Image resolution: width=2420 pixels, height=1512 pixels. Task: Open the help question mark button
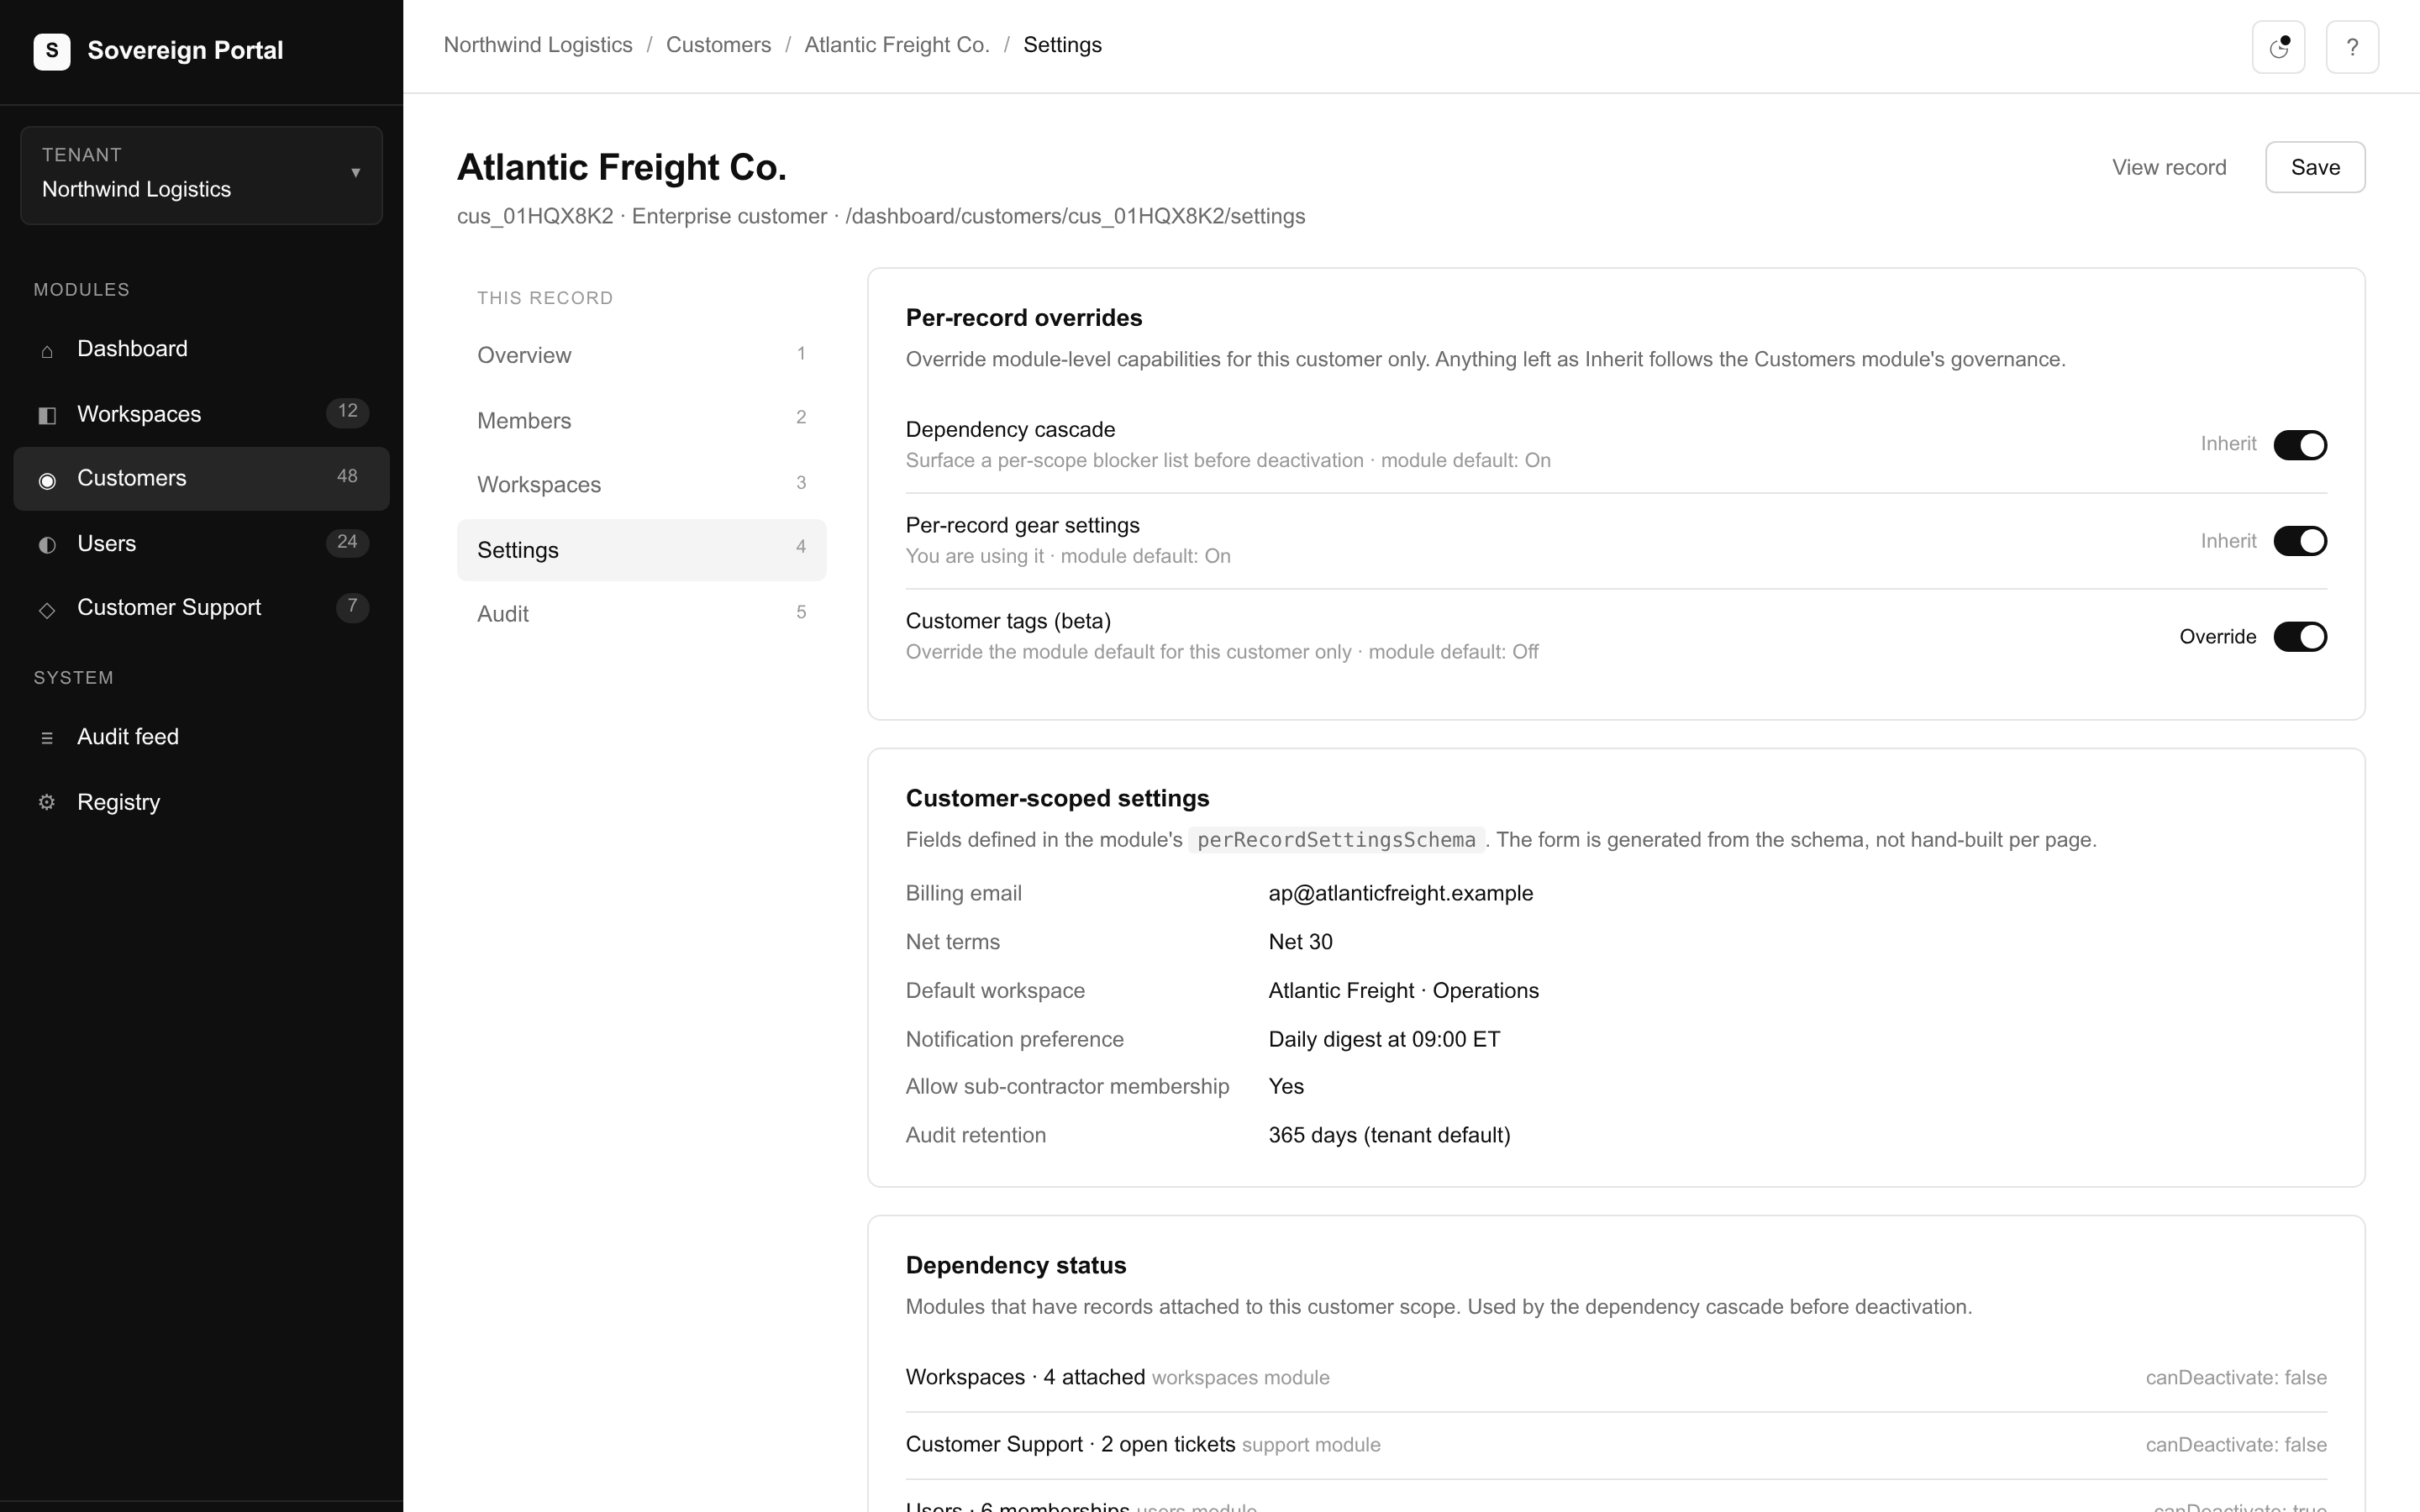tap(2352, 47)
